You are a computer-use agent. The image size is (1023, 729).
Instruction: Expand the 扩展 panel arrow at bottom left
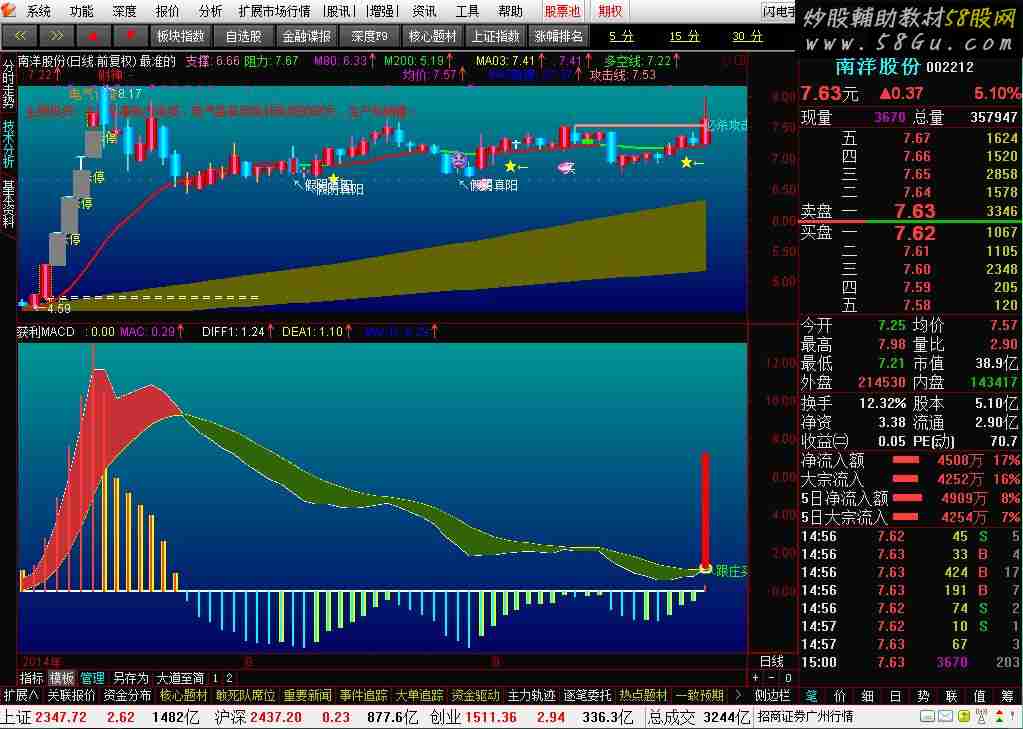click(x=21, y=696)
